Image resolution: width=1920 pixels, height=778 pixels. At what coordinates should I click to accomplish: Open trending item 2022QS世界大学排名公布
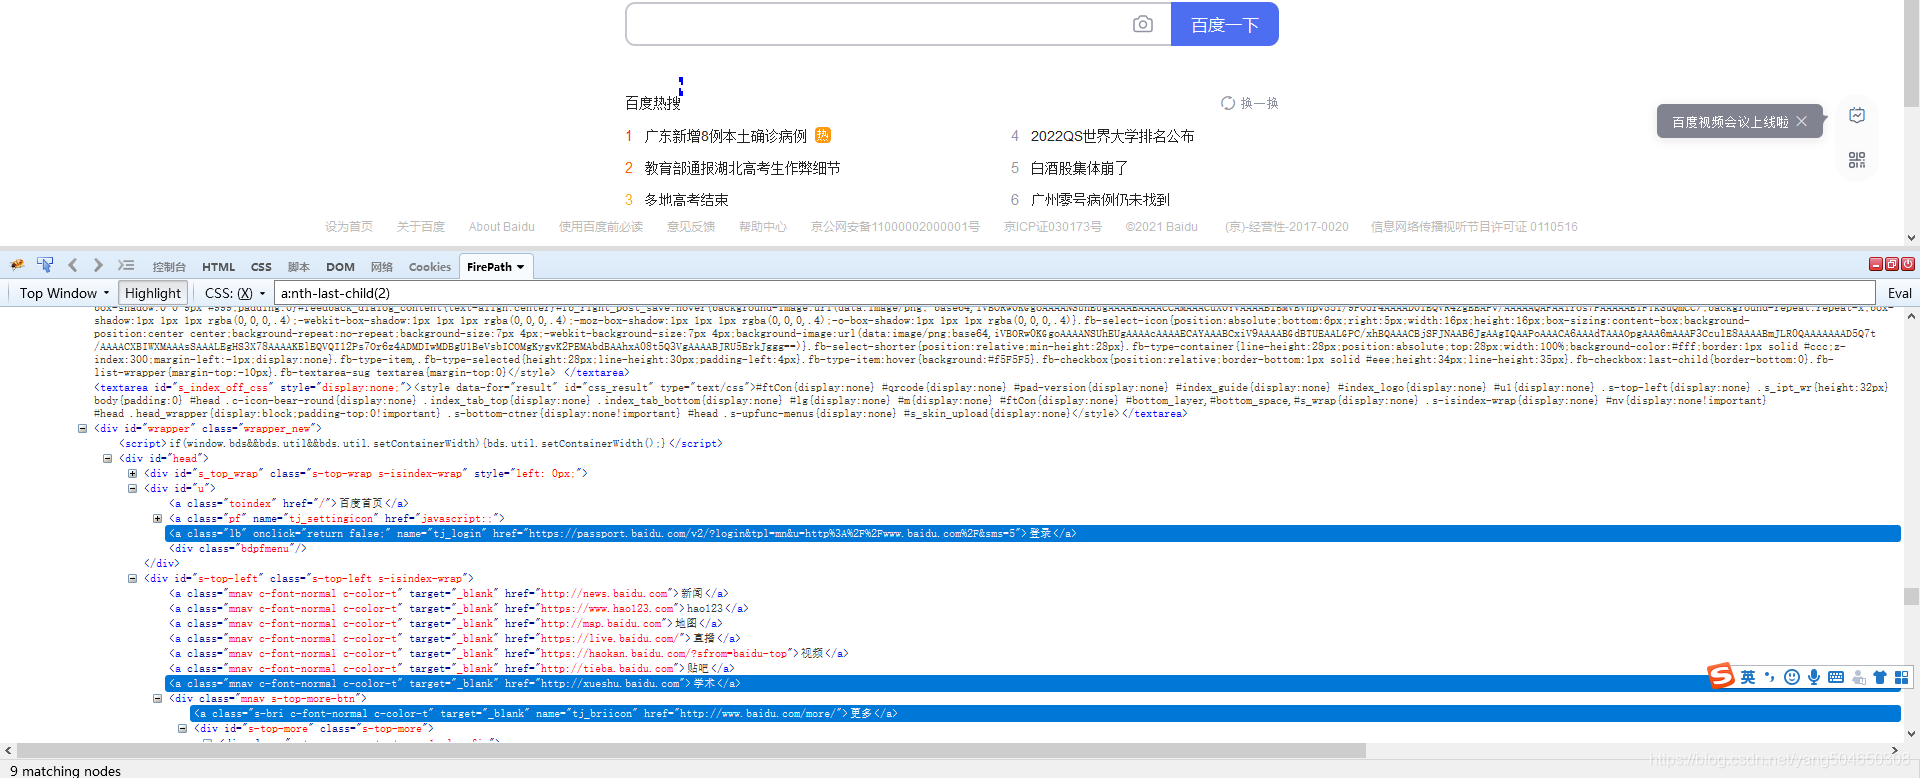(1112, 136)
